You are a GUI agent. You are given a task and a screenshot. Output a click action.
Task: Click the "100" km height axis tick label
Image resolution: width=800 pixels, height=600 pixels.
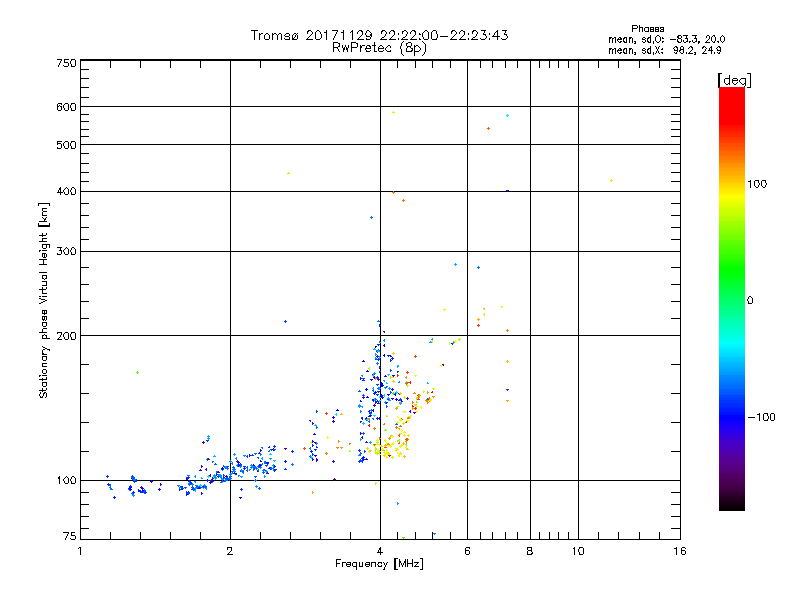coord(66,480)
